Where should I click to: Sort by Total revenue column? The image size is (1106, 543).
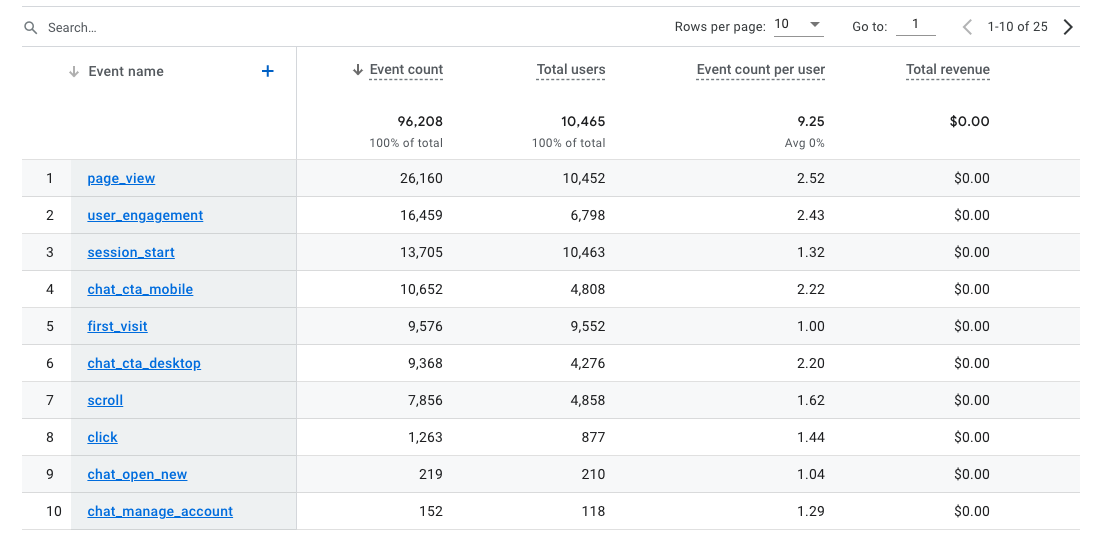947,70
